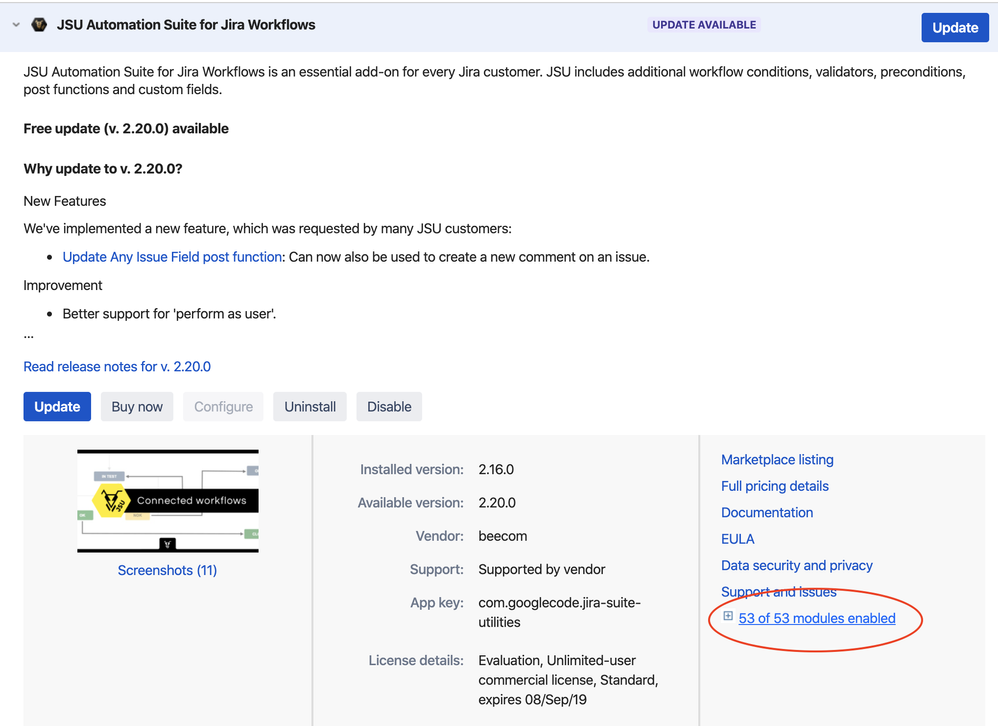Open Read release notes for v. 2.20.0
Viewport: 998px width, 726px height.
tap(117, 366)
